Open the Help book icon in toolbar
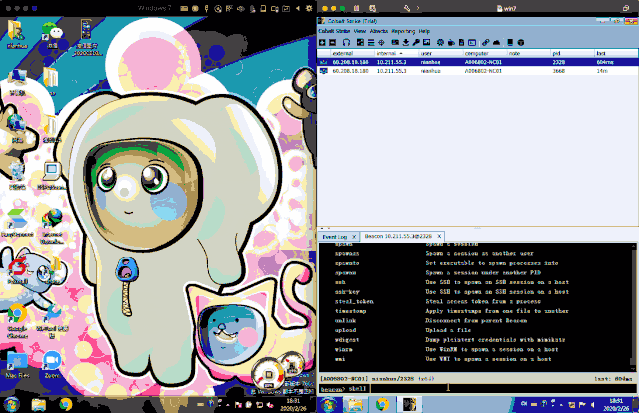The image size is (639, 413). coord(510,42)
